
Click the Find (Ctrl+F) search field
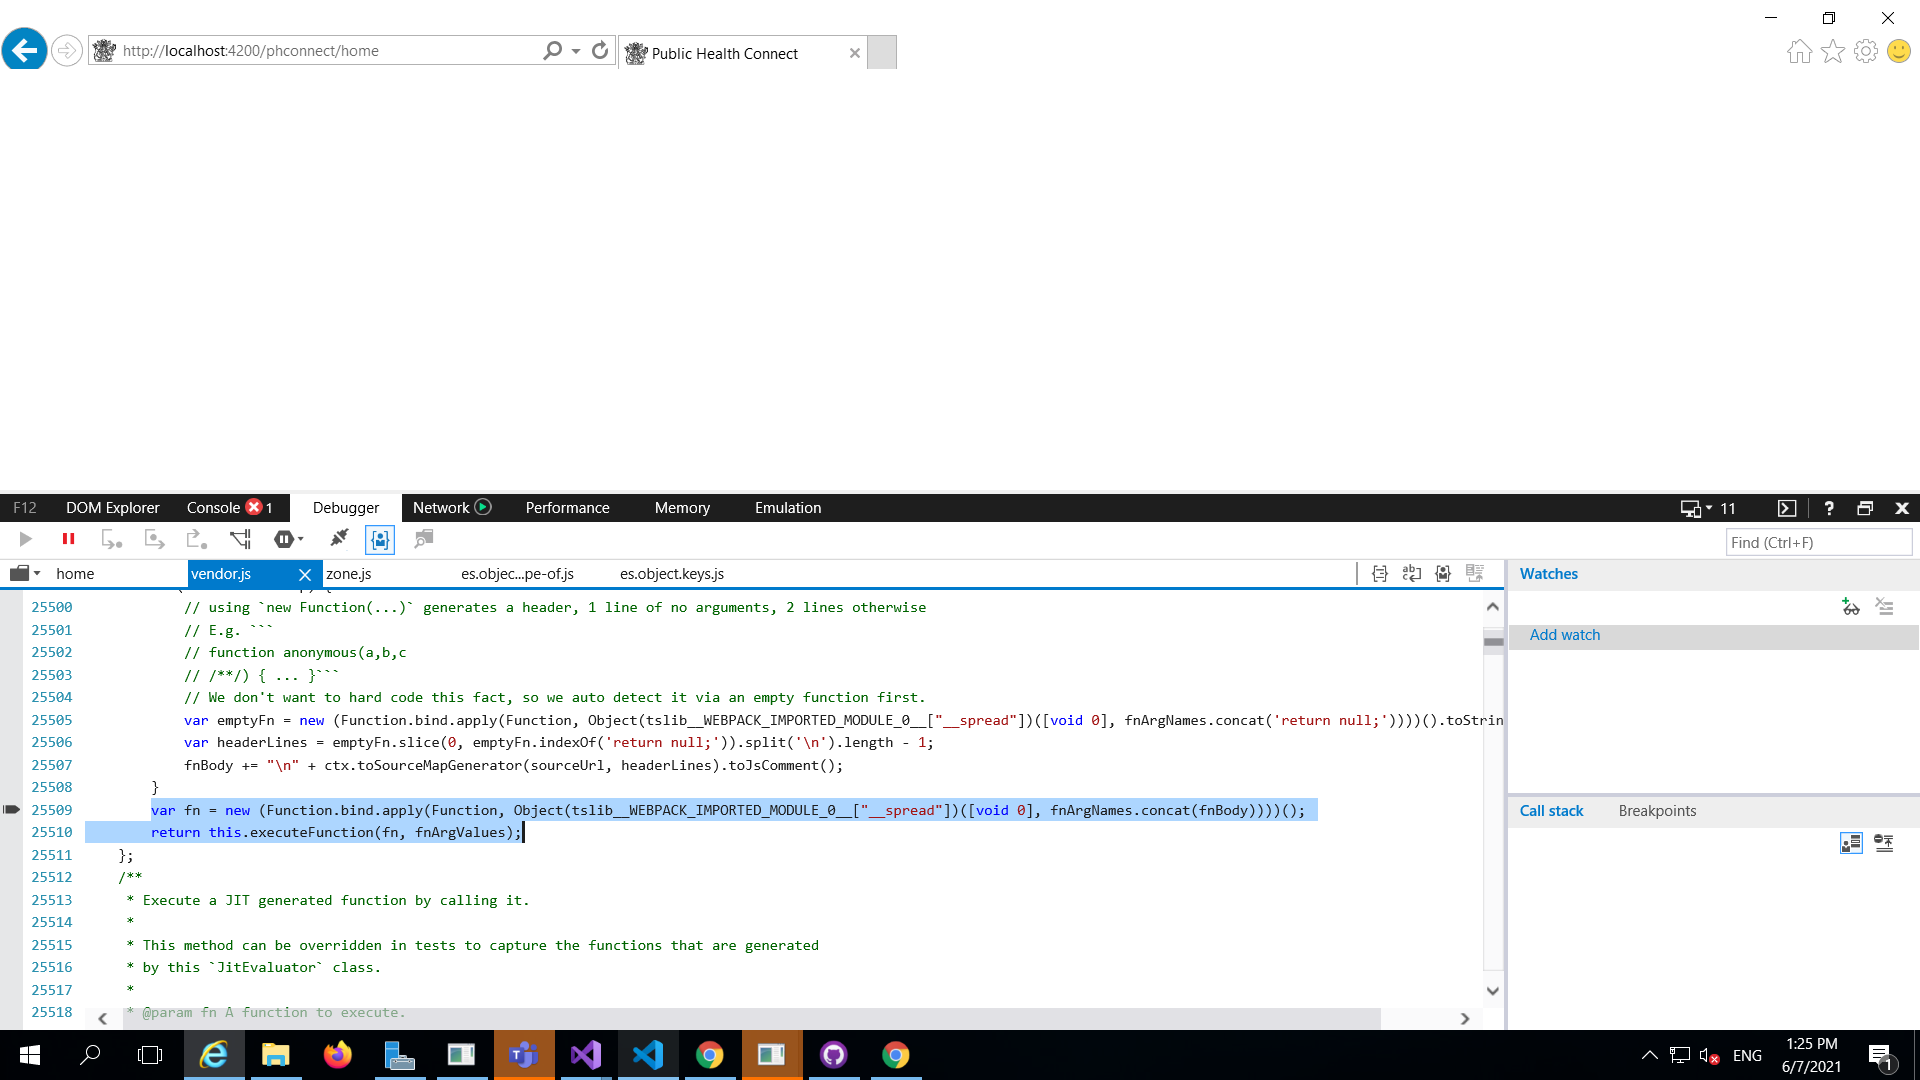[1818, 542]
